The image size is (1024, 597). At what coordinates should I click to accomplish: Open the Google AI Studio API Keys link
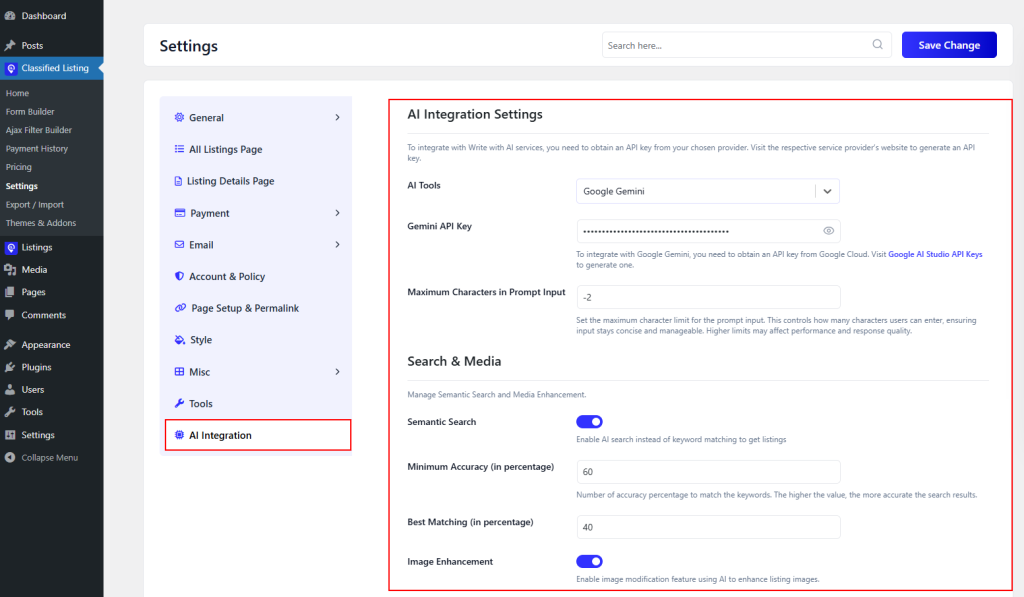[x=935, y=254]
